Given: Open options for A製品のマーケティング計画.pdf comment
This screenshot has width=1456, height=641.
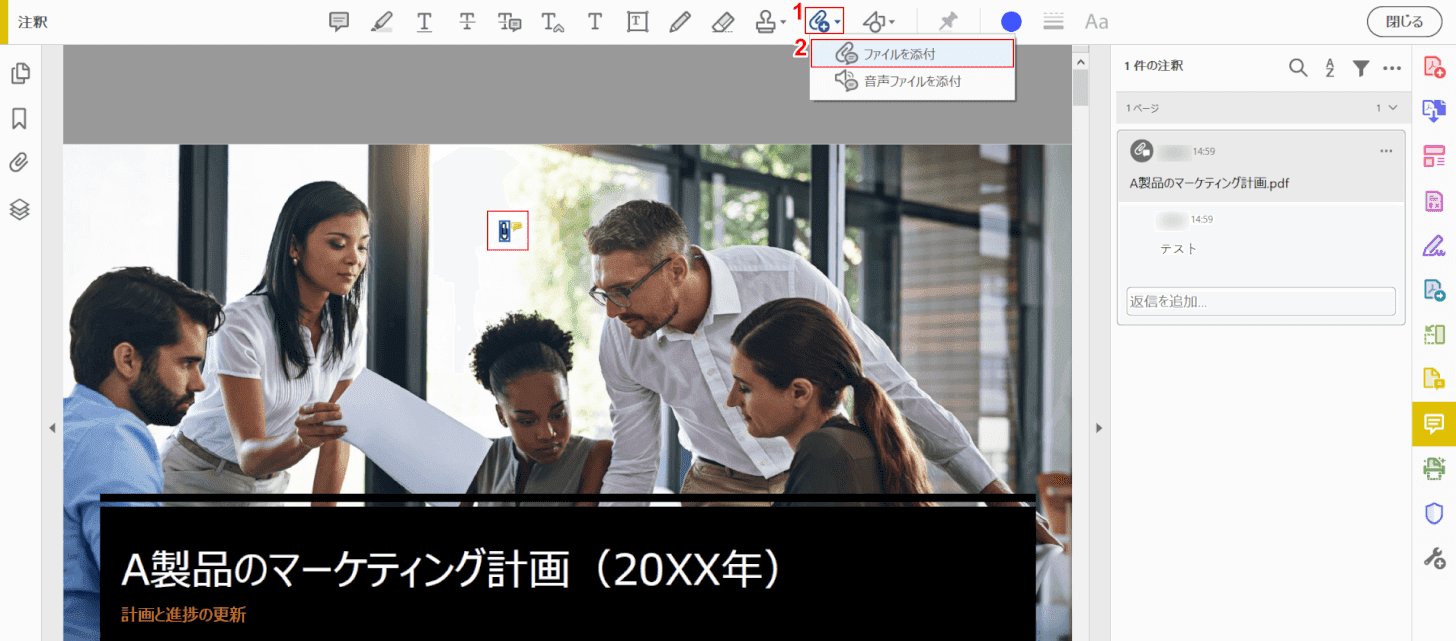Looking at the screenshot, I should coord(1386,151).
